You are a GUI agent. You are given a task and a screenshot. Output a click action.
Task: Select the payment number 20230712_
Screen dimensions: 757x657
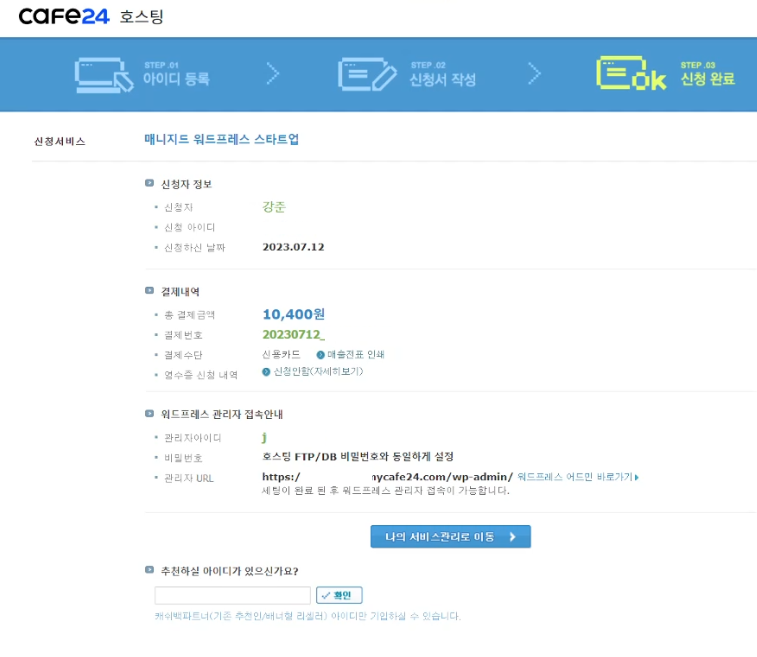point(294,335)
